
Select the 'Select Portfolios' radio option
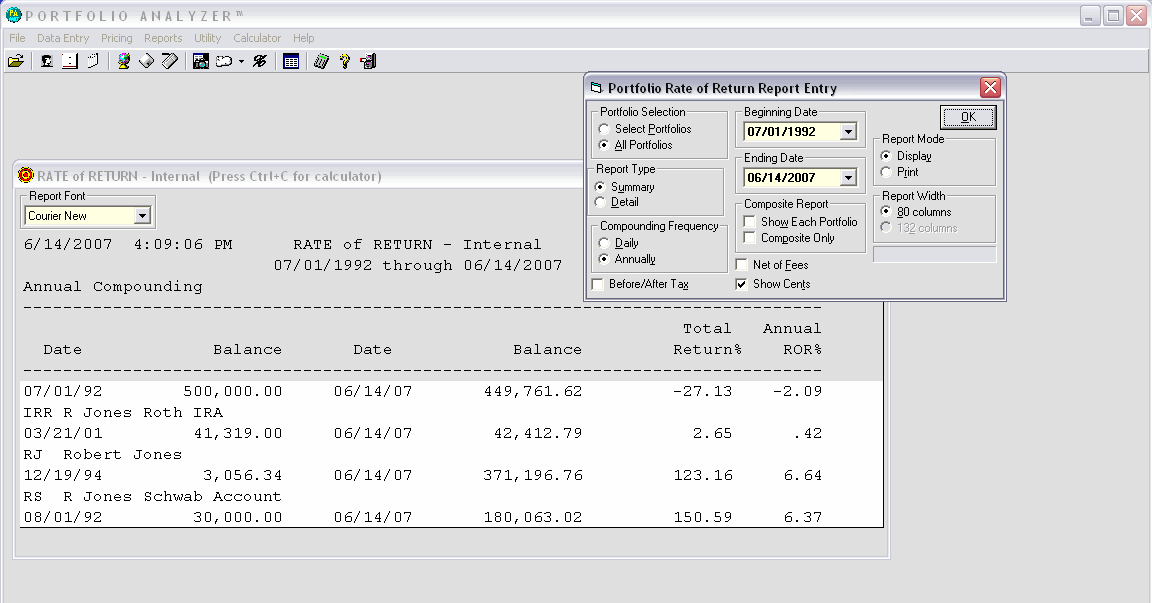tap(603, 129)
